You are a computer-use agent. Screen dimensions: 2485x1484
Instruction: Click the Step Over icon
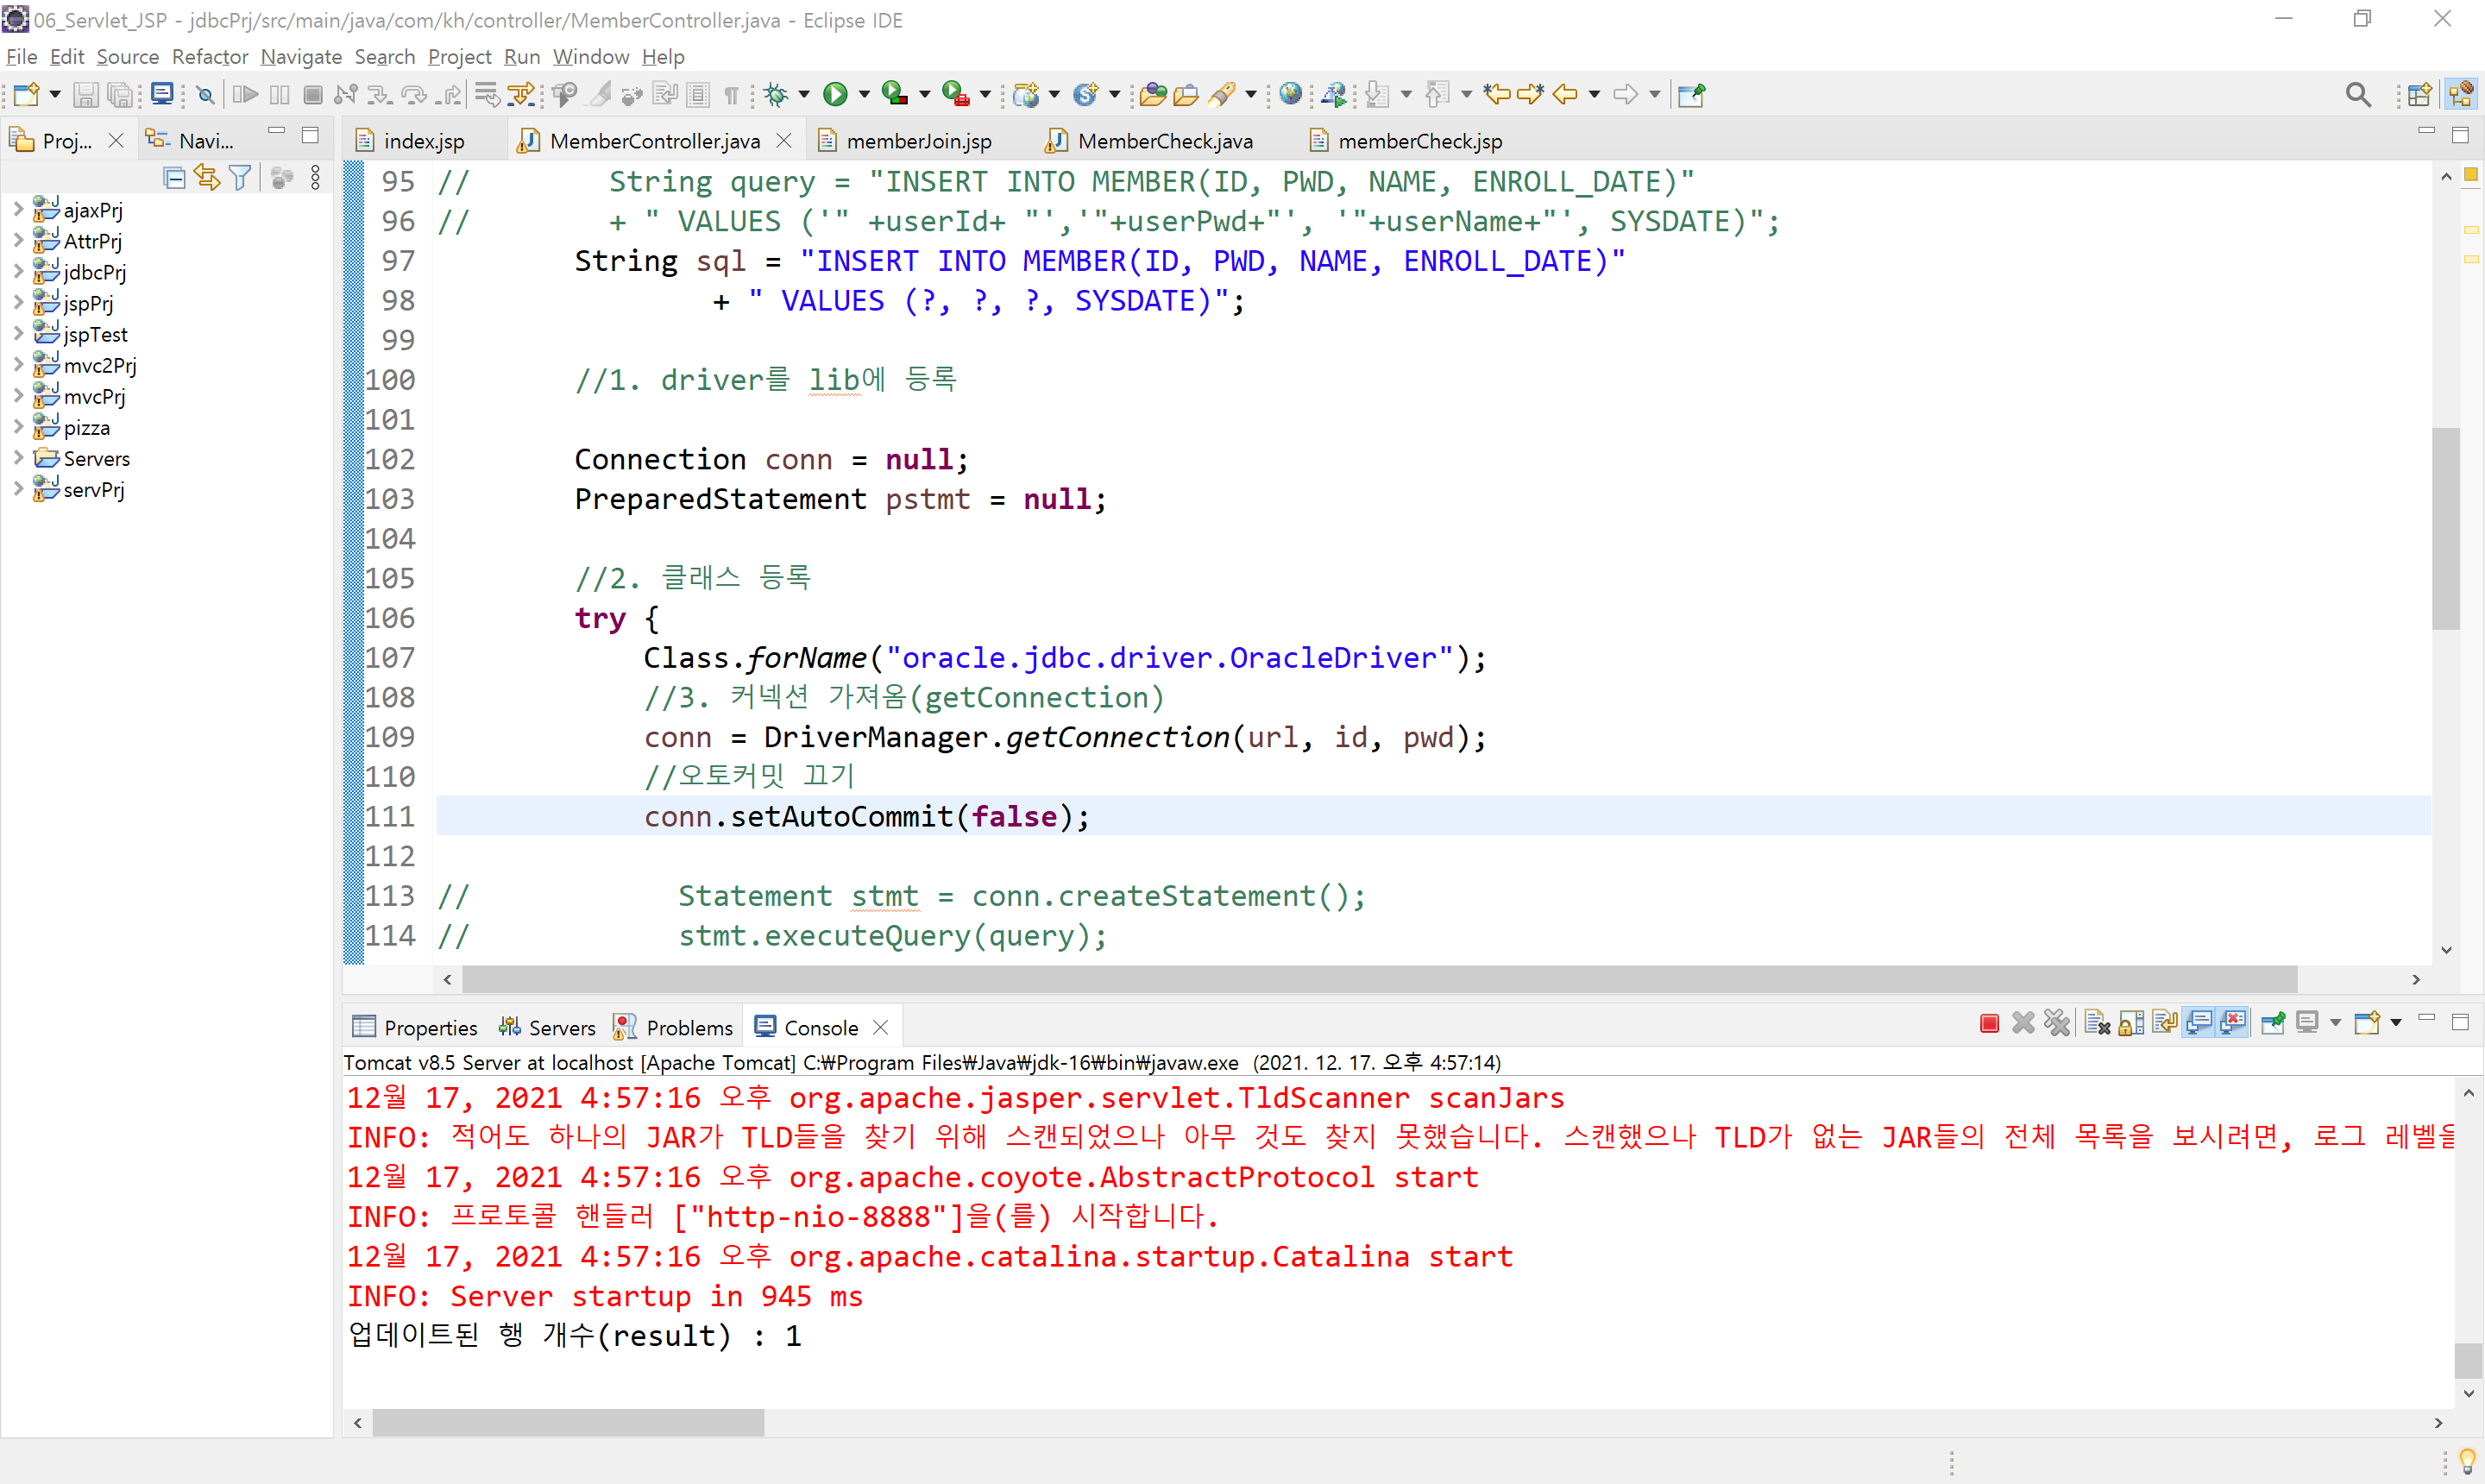(414, 95)
